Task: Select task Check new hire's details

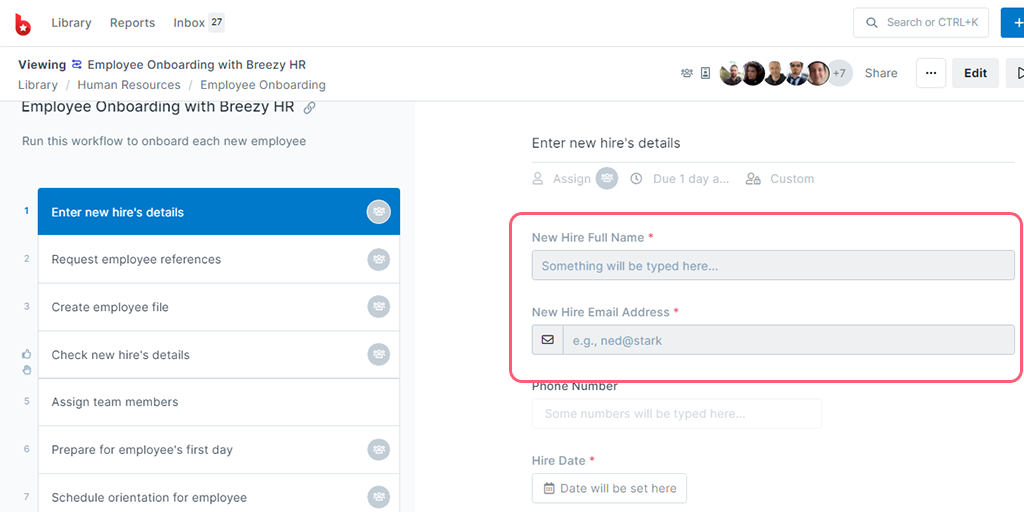Action: point(219,355)
